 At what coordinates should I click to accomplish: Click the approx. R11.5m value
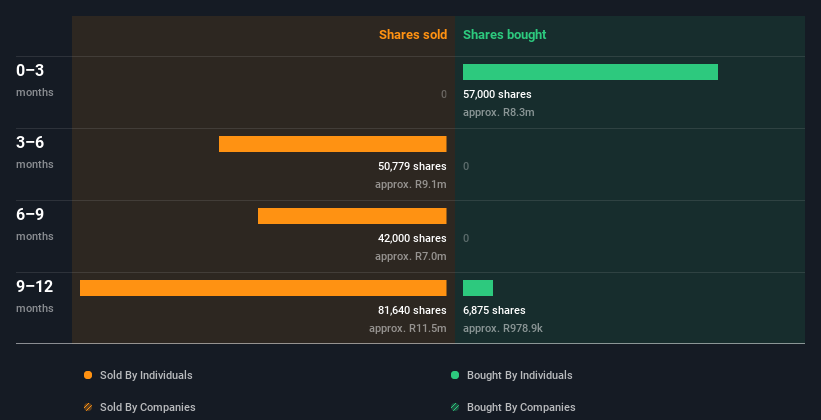pyautogui.click(x=407, y=328)
